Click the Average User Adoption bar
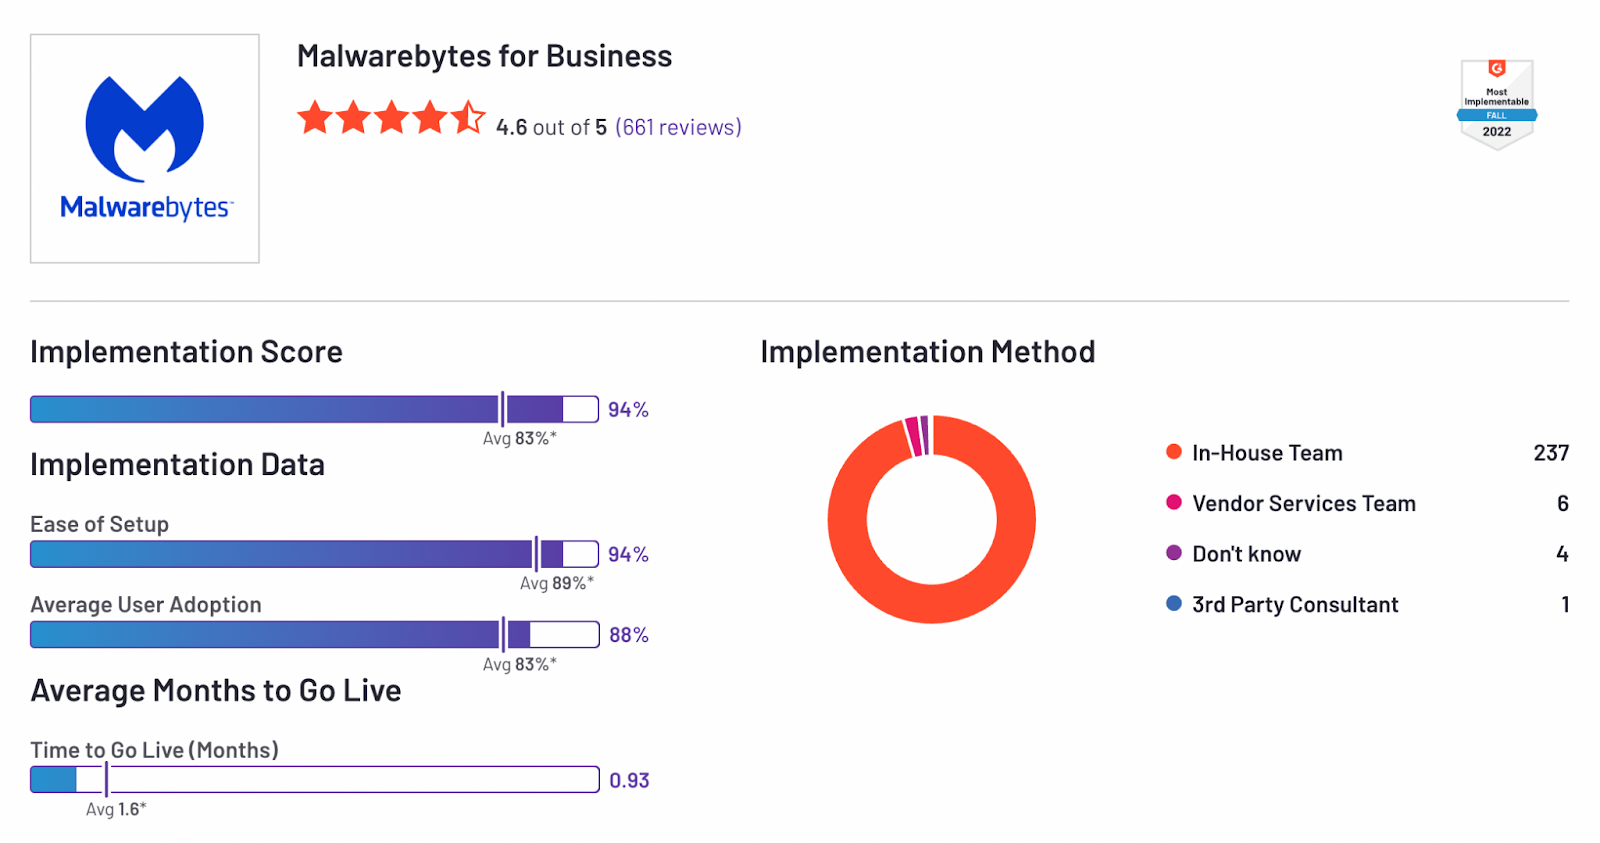 (314, 635)
